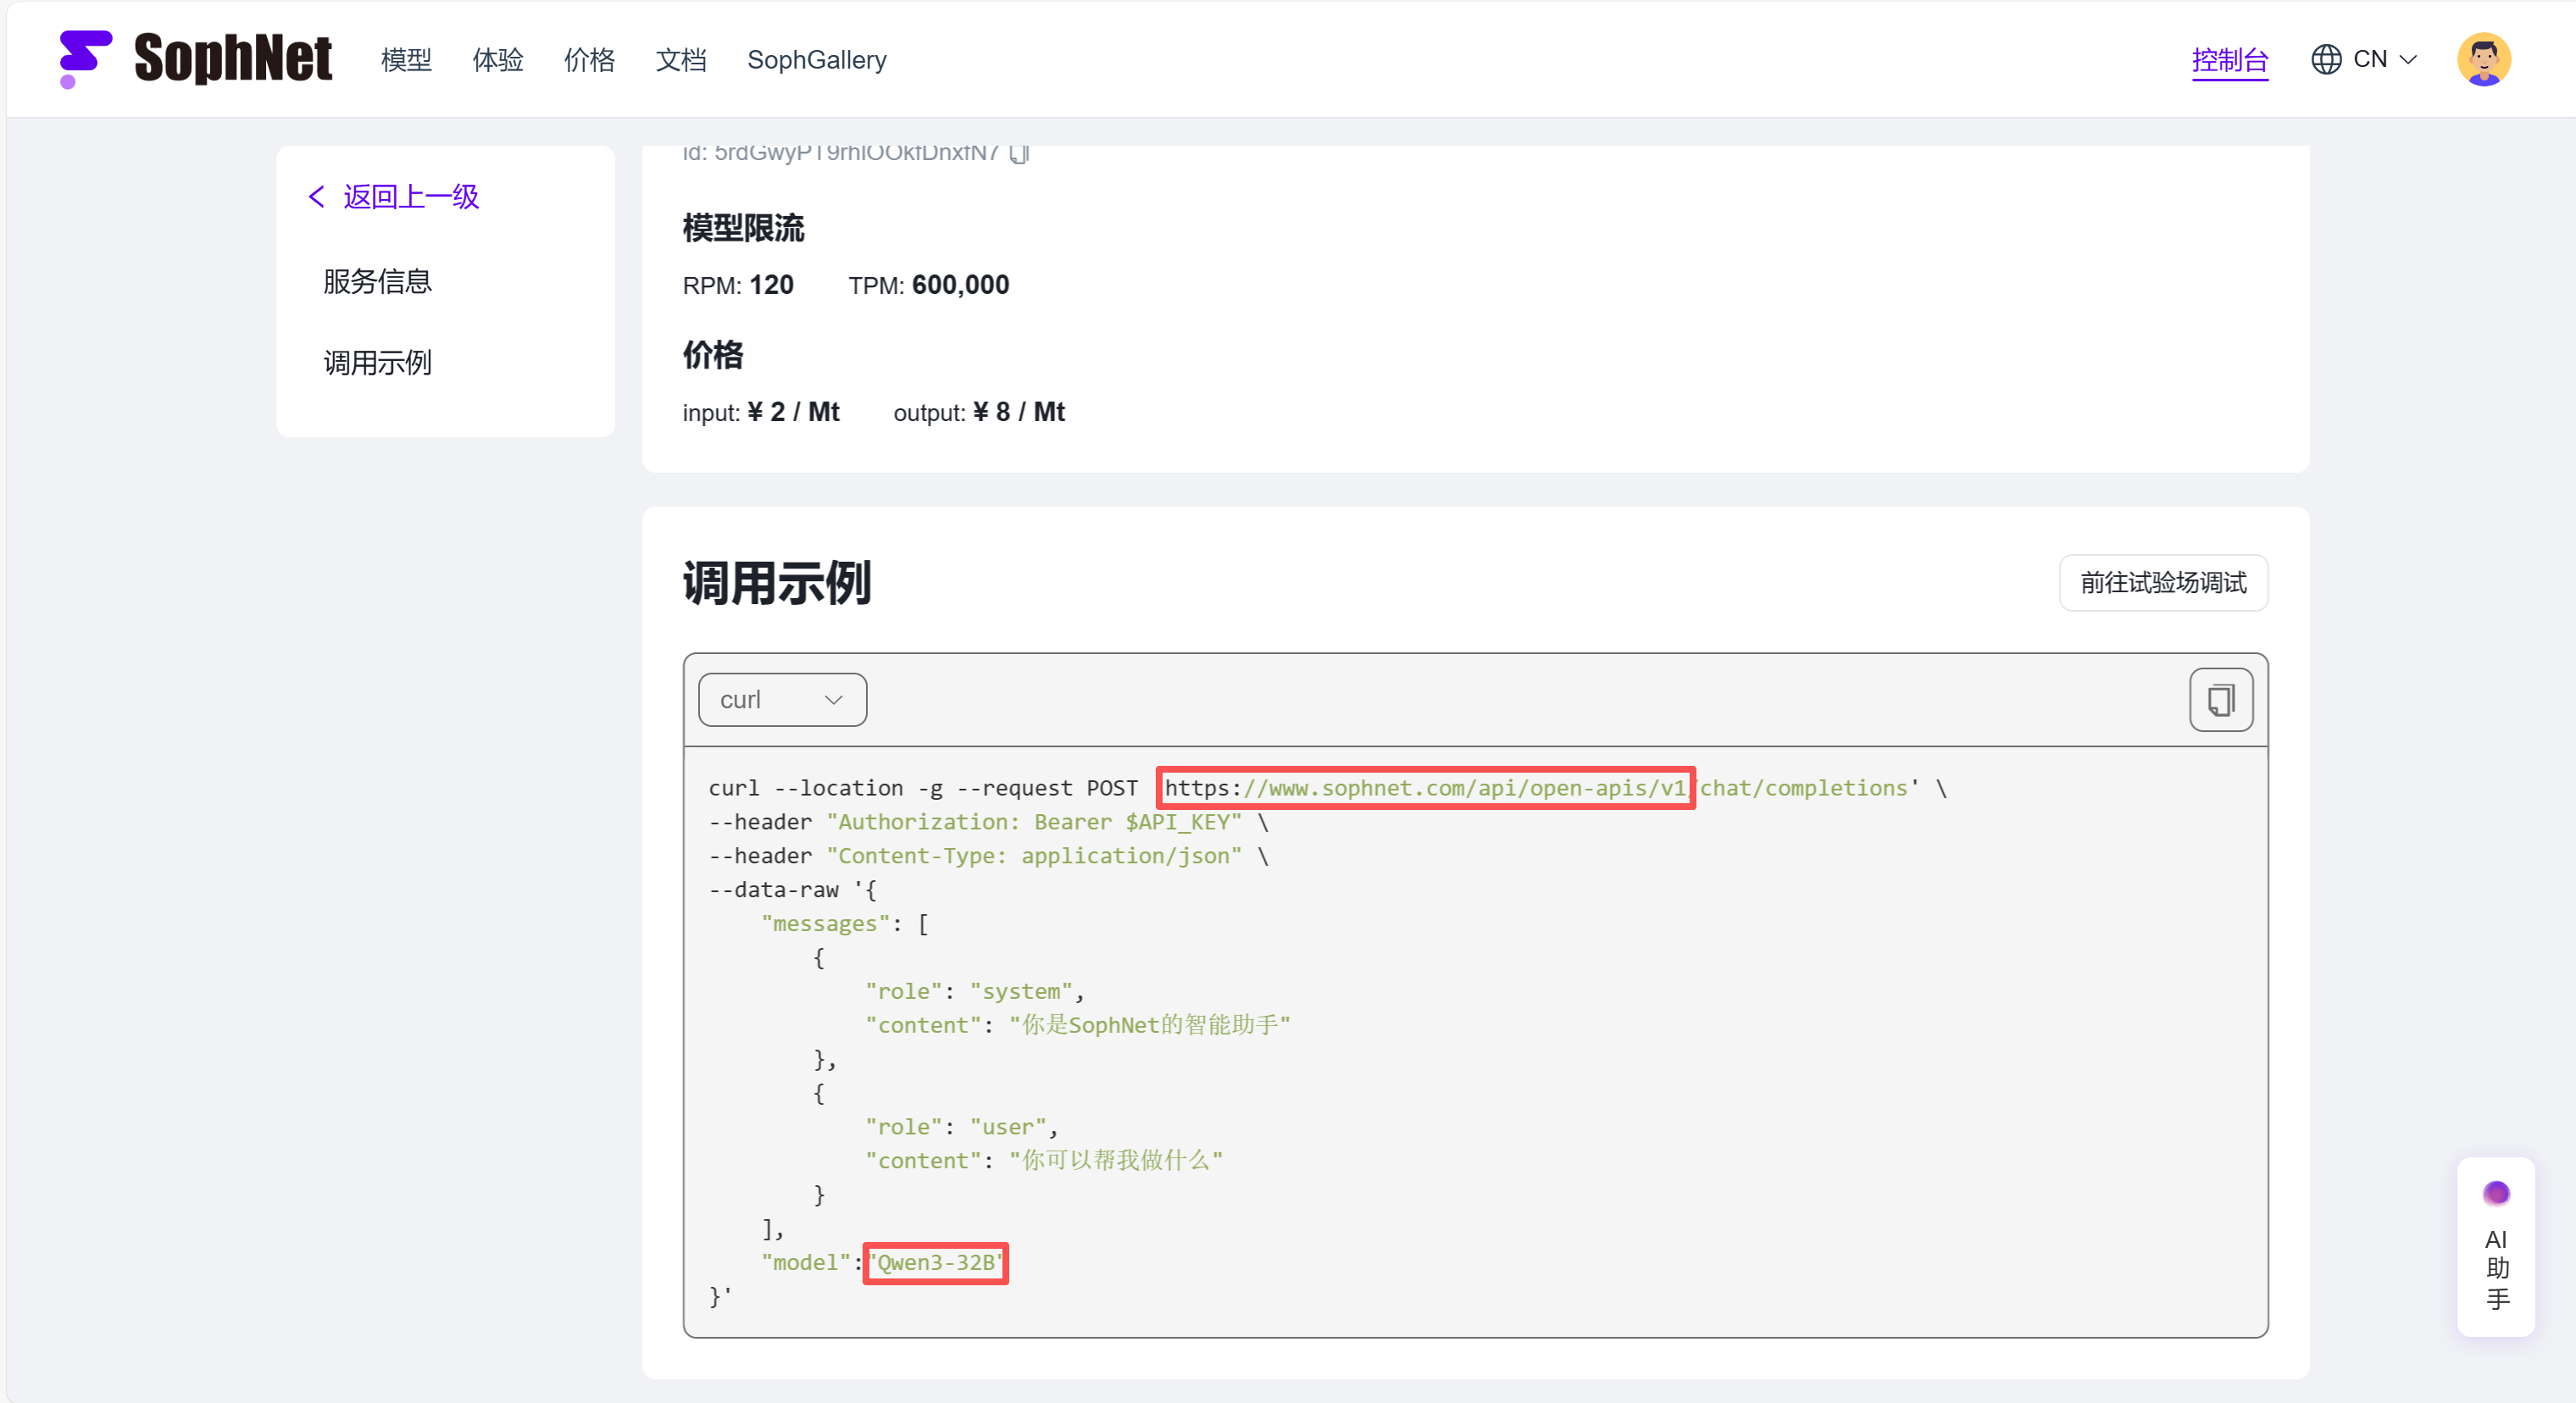Click the SophNet wordmark text
Image resolution: width=2576 pixels, height=1403 pixels.
coord(232,58)
